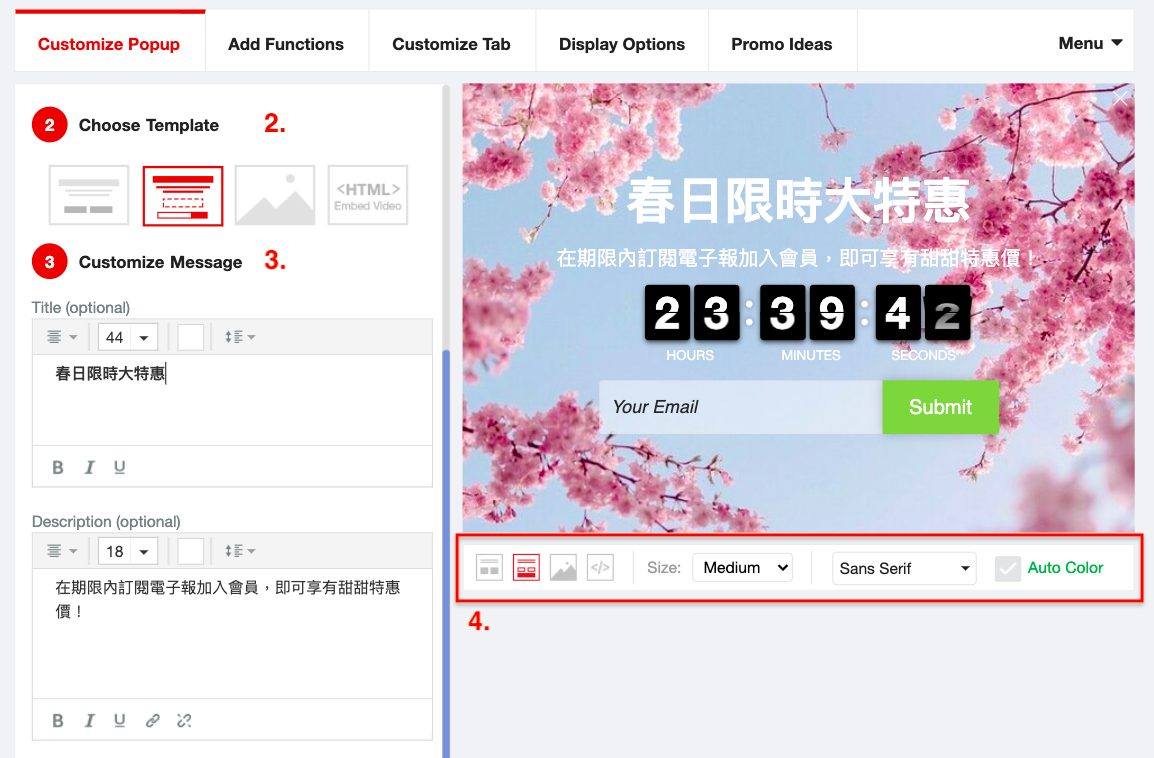The height and width of the screenshot is (758, 1154).
Task: Close the popup preview with X
Action: pos(1120,97)
